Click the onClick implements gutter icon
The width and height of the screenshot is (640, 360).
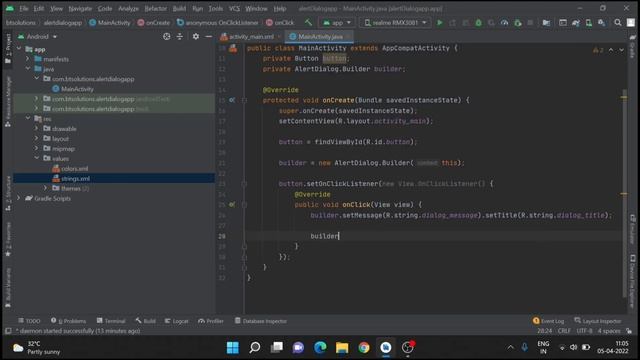(232, 204)
